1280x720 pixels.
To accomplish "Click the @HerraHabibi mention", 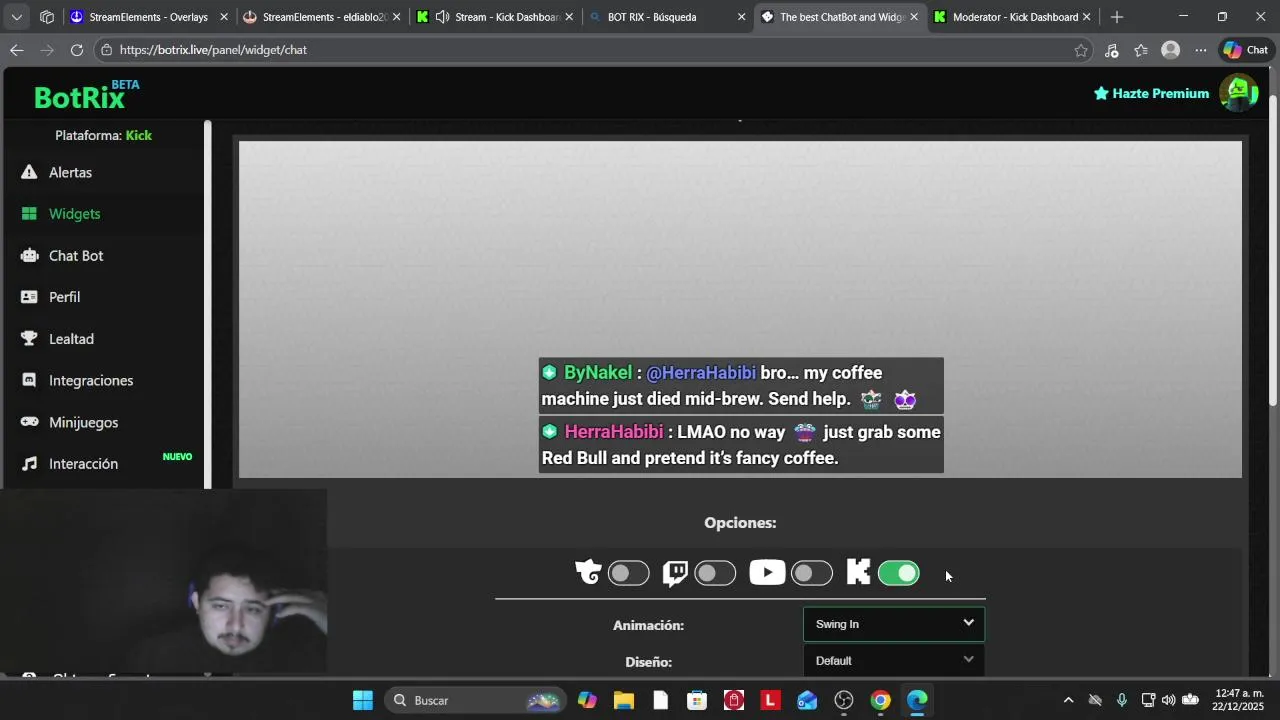I will (x=701, y=373).
